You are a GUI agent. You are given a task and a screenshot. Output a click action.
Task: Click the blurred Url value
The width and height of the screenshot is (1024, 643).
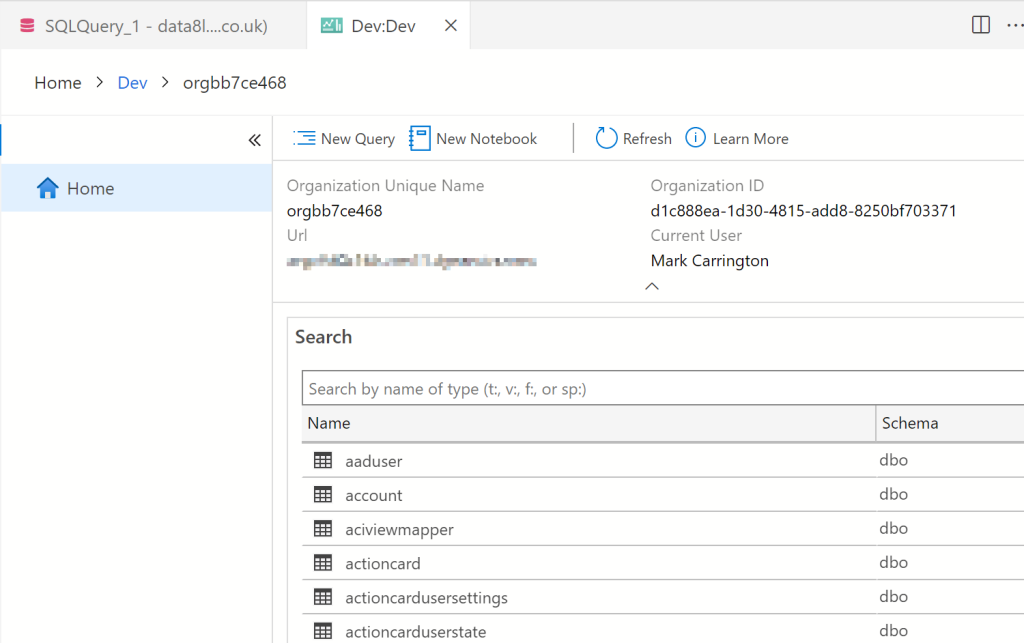(x=411, y=261)
